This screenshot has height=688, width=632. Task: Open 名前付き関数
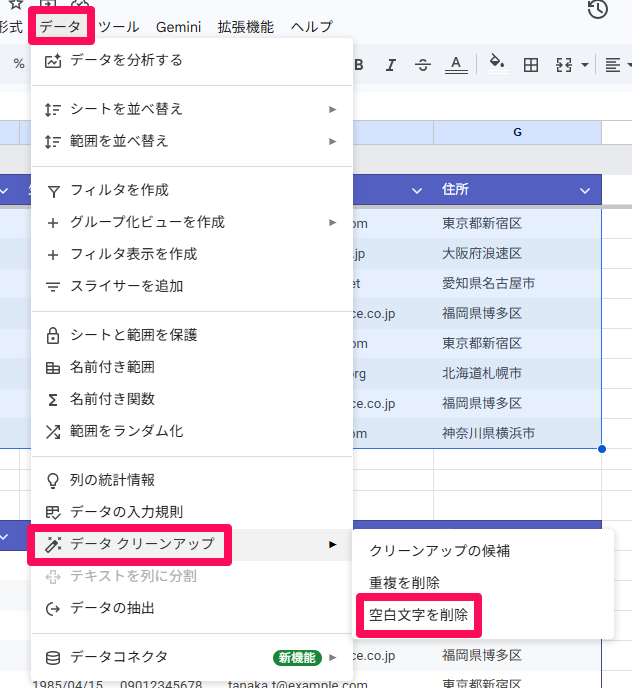[x=192, y=400]
